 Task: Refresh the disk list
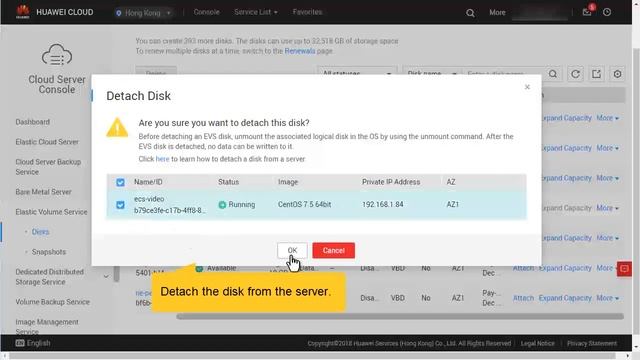click(575, 74)
